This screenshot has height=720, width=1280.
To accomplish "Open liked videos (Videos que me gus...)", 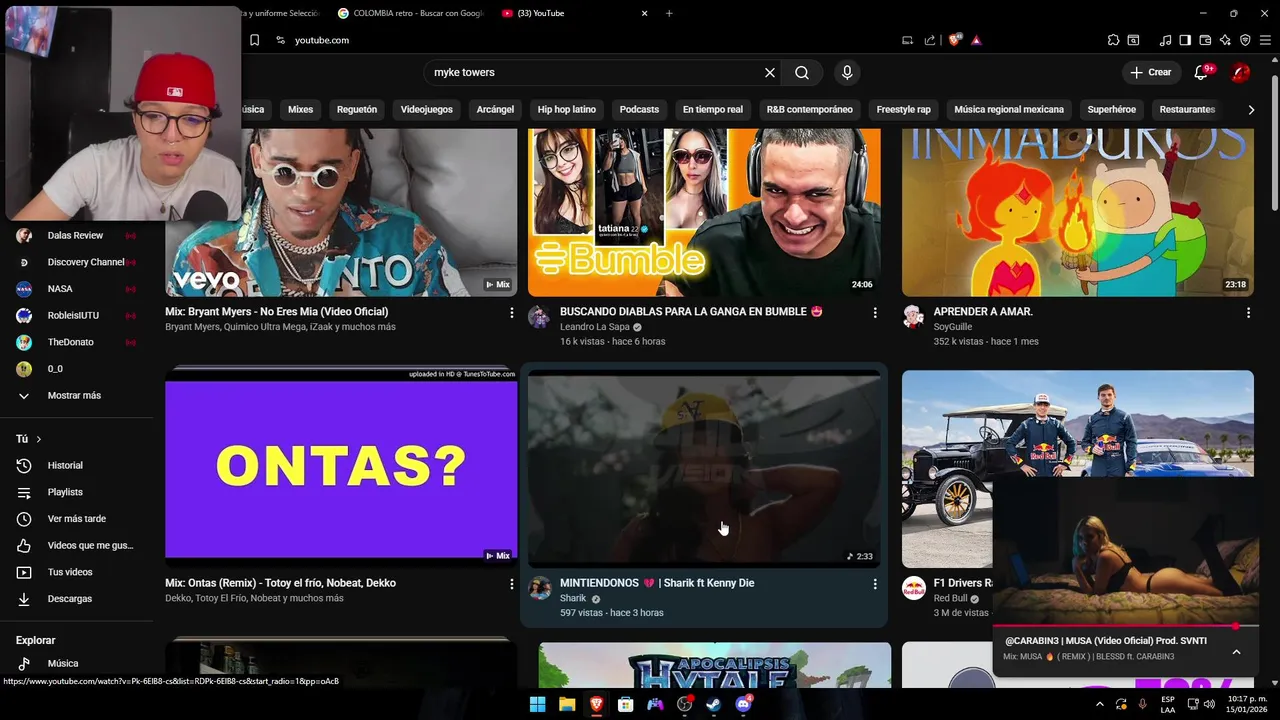I will click(x=77, y=545).
